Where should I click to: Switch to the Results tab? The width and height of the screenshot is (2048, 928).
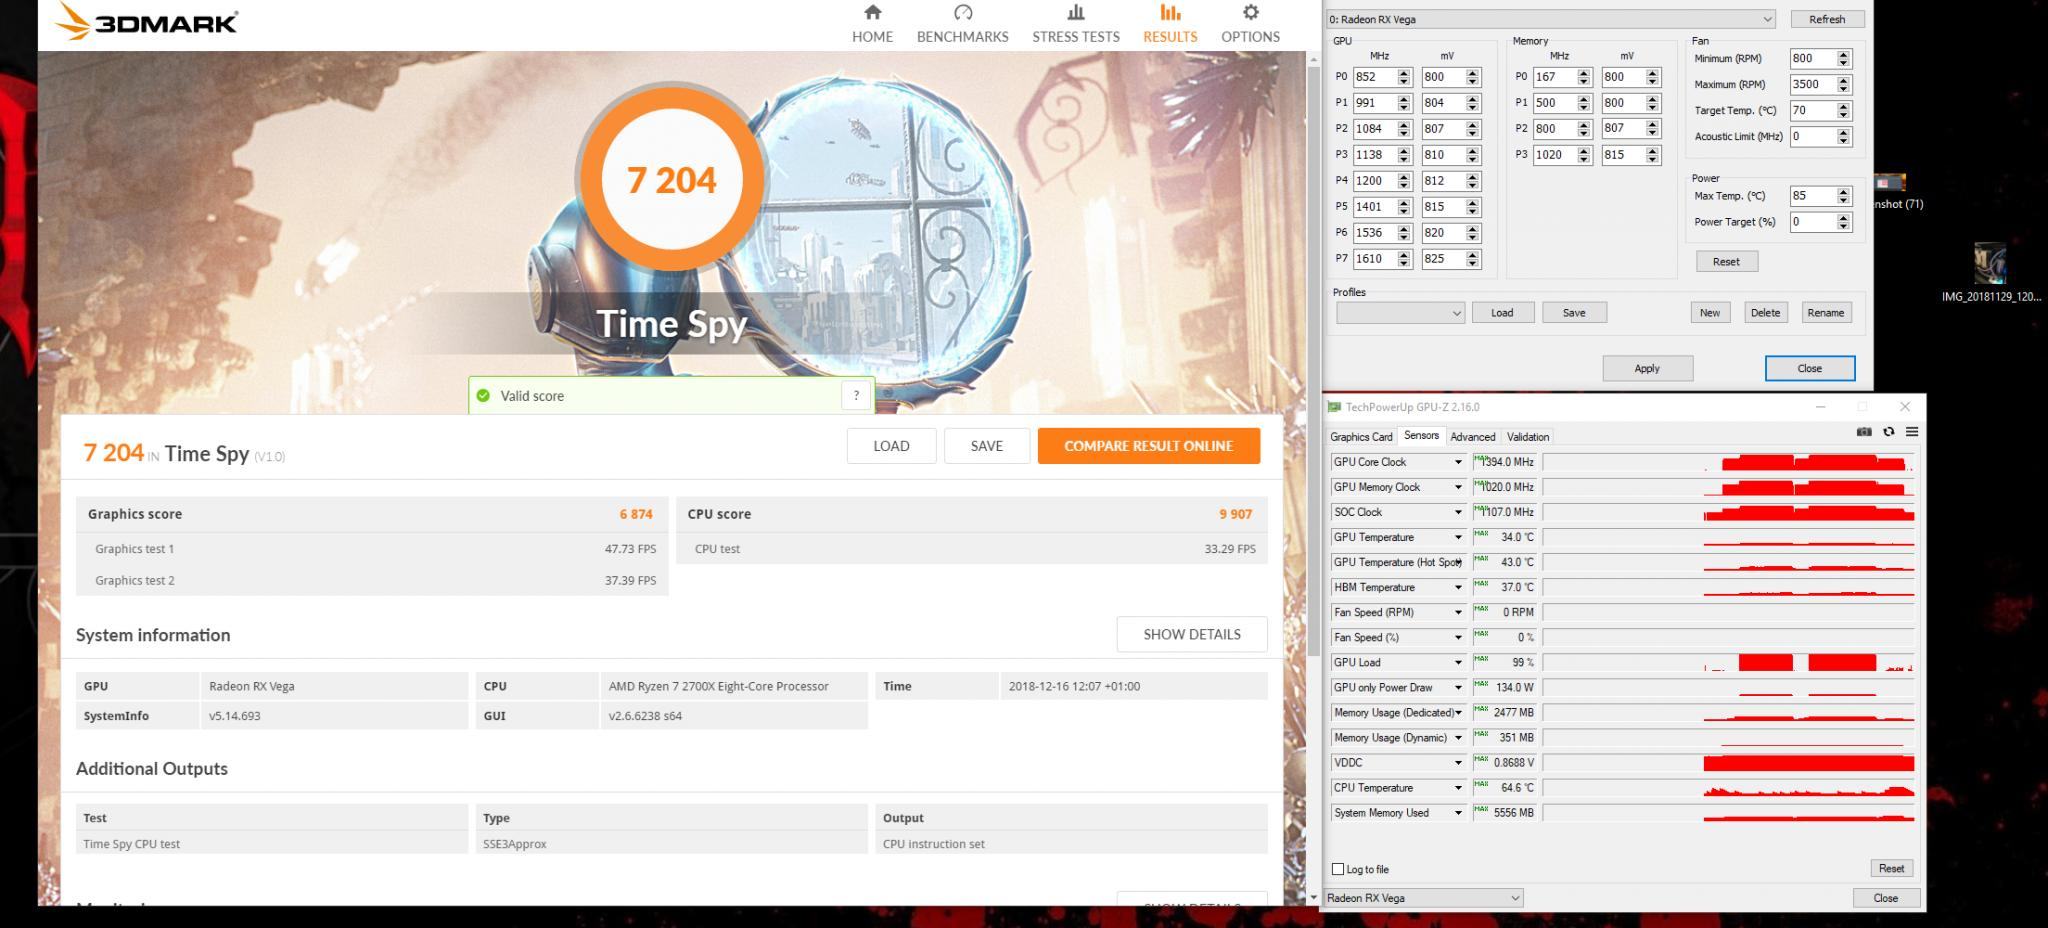point(1170,24)
